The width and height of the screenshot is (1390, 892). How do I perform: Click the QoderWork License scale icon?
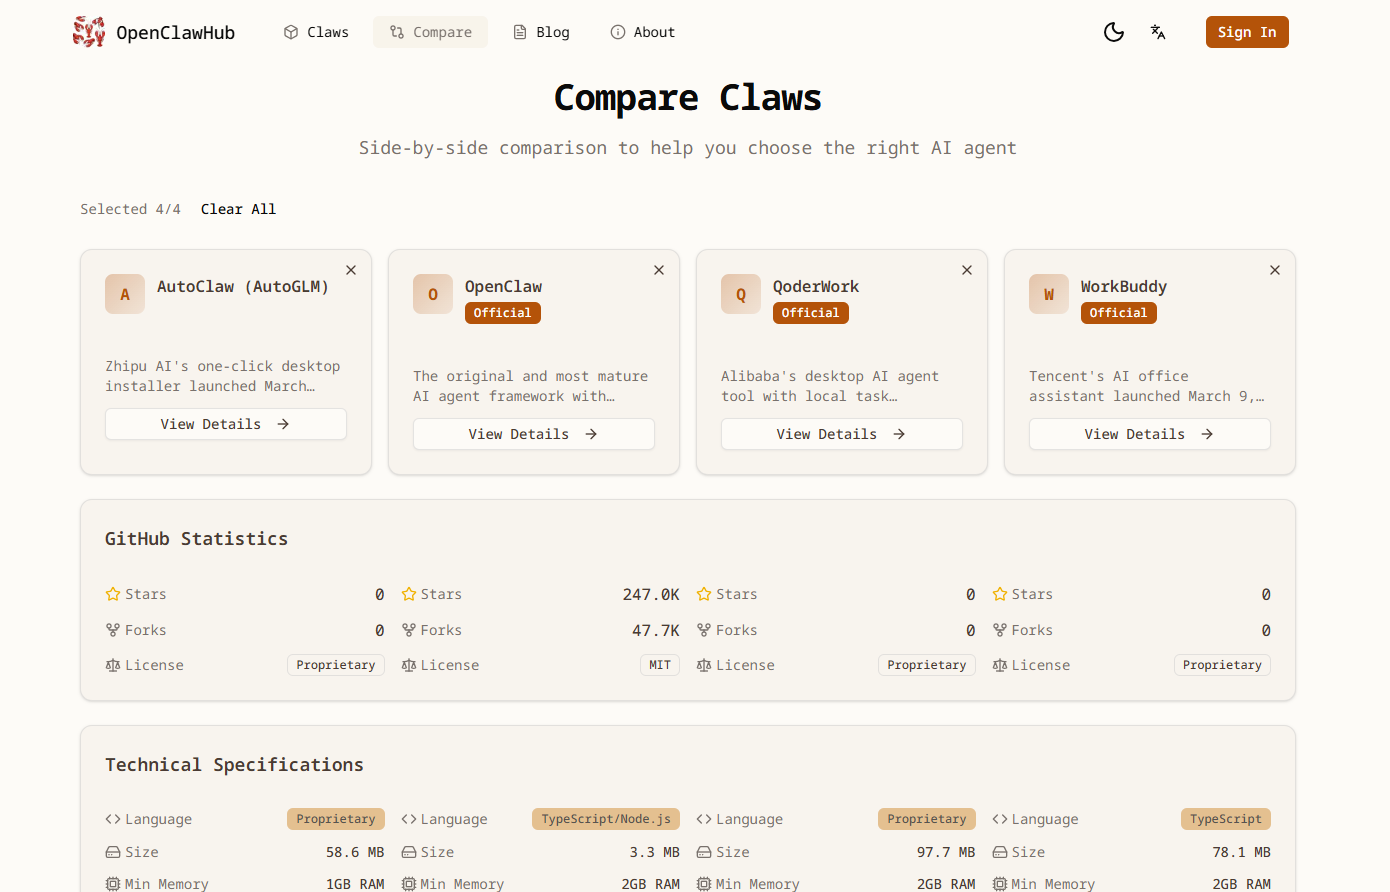[x=704, y=665]
